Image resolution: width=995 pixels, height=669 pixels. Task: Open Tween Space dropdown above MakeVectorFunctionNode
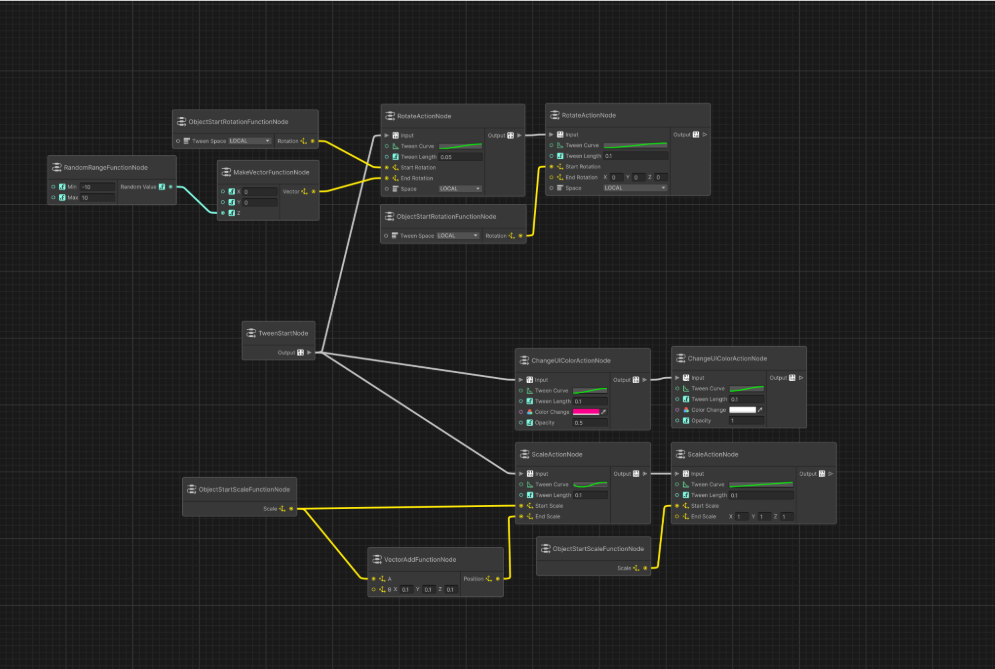click(x=249, y=141)
